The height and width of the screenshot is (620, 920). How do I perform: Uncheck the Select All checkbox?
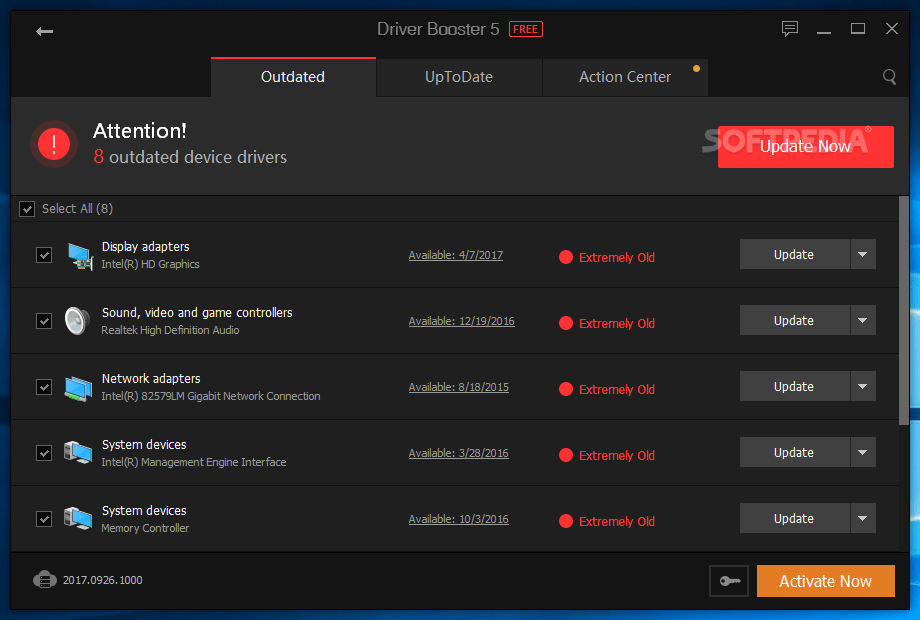[x=27, y=209]
